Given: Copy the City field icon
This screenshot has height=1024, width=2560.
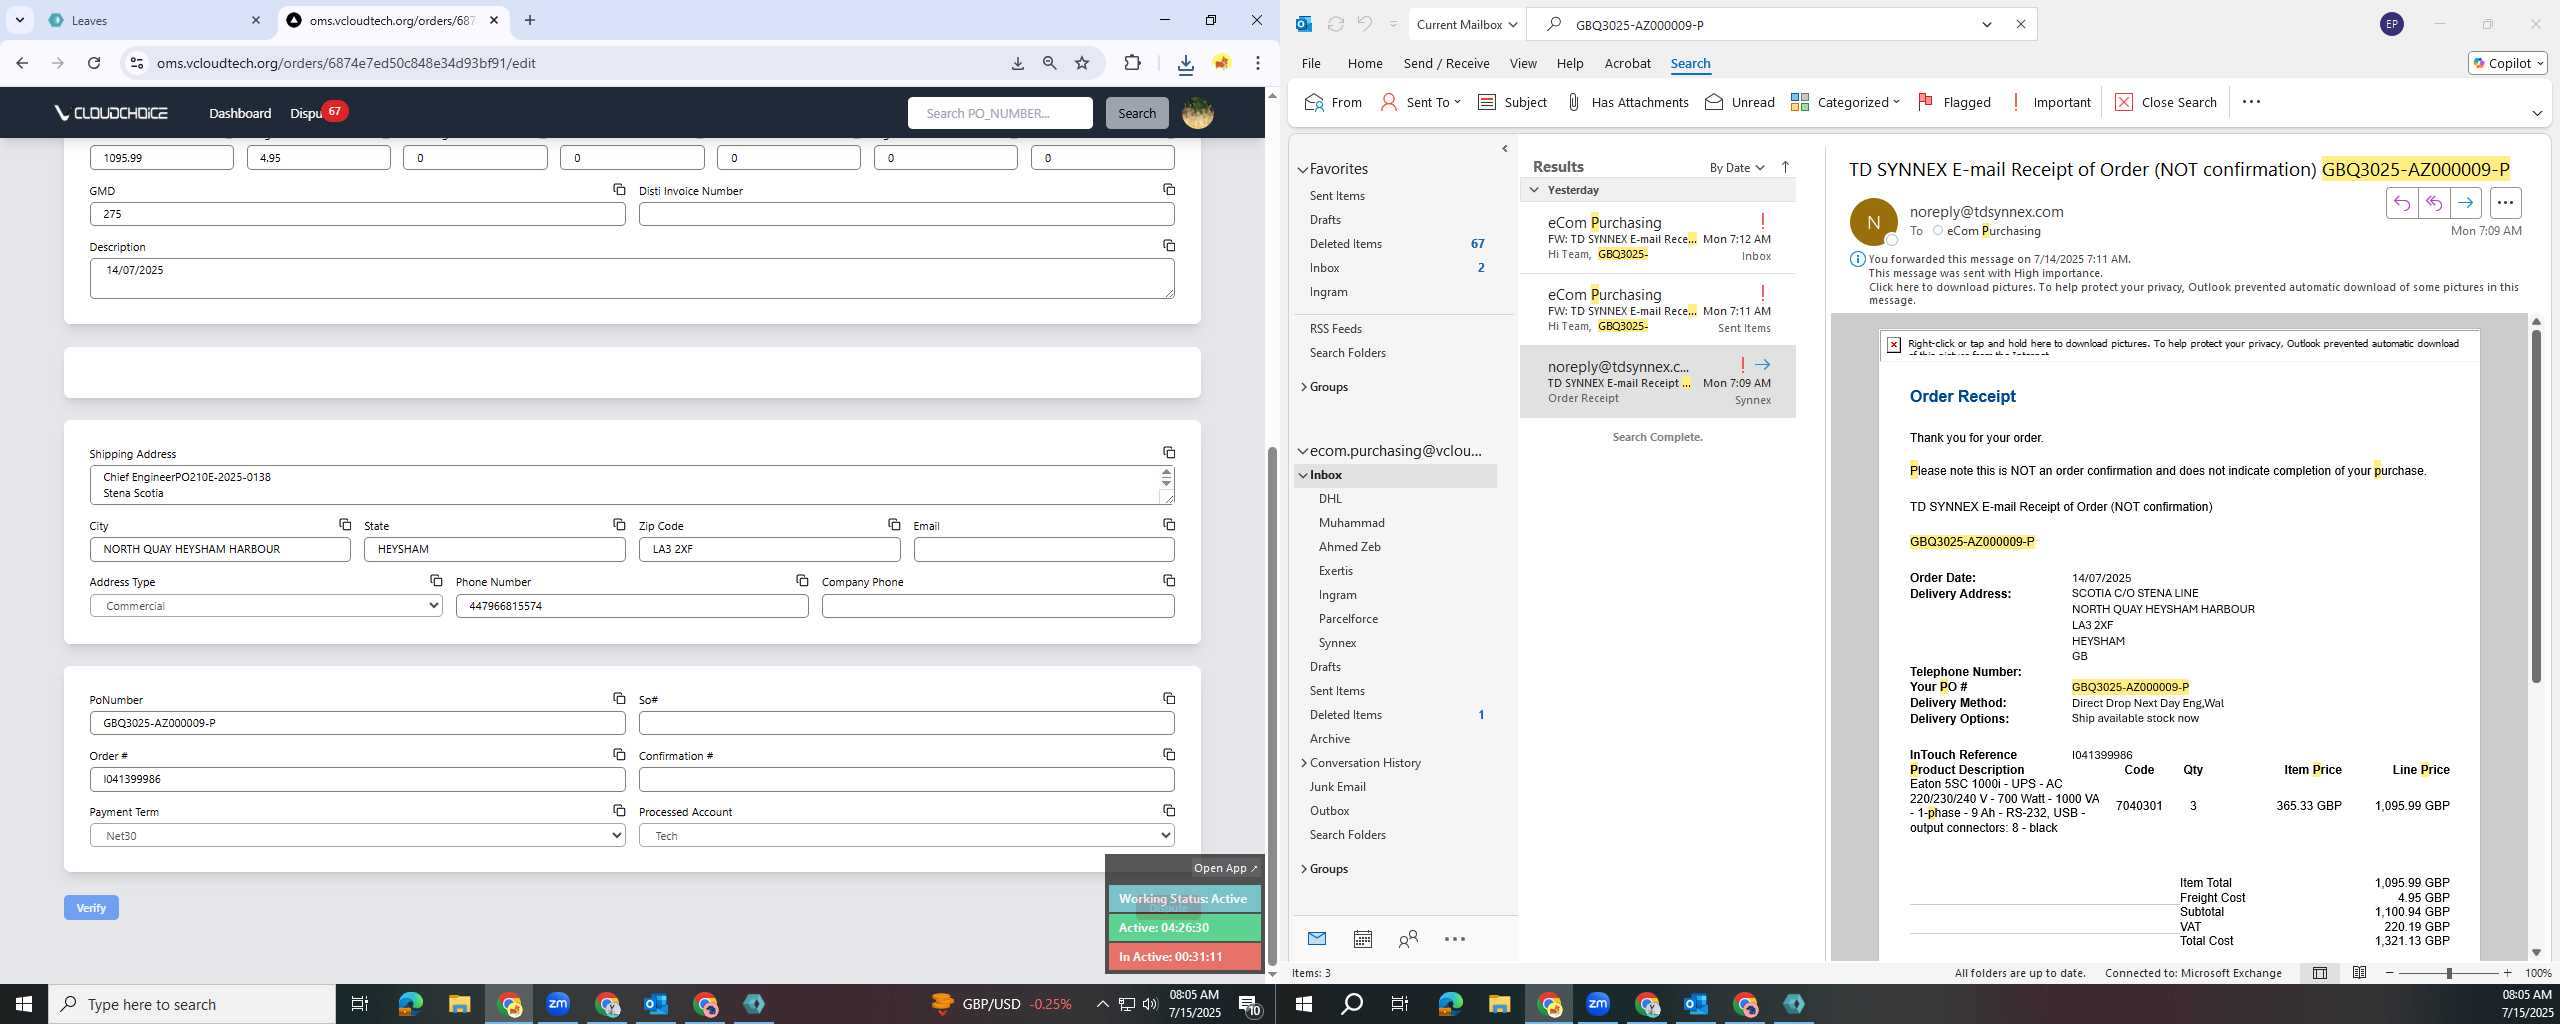Looking at the screenshot, I should [x=344, y=524].
